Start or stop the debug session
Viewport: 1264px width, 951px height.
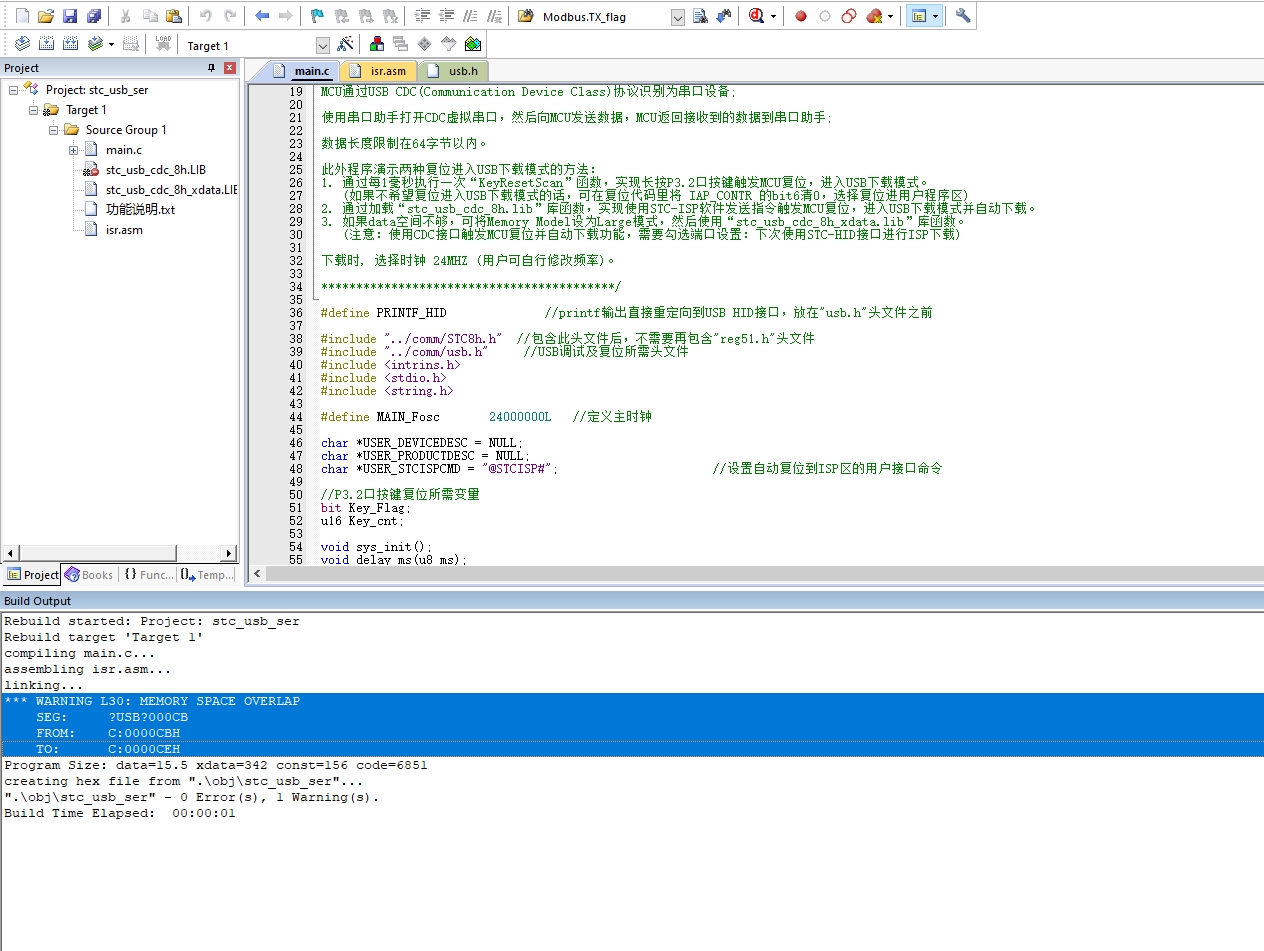point(757,16)
